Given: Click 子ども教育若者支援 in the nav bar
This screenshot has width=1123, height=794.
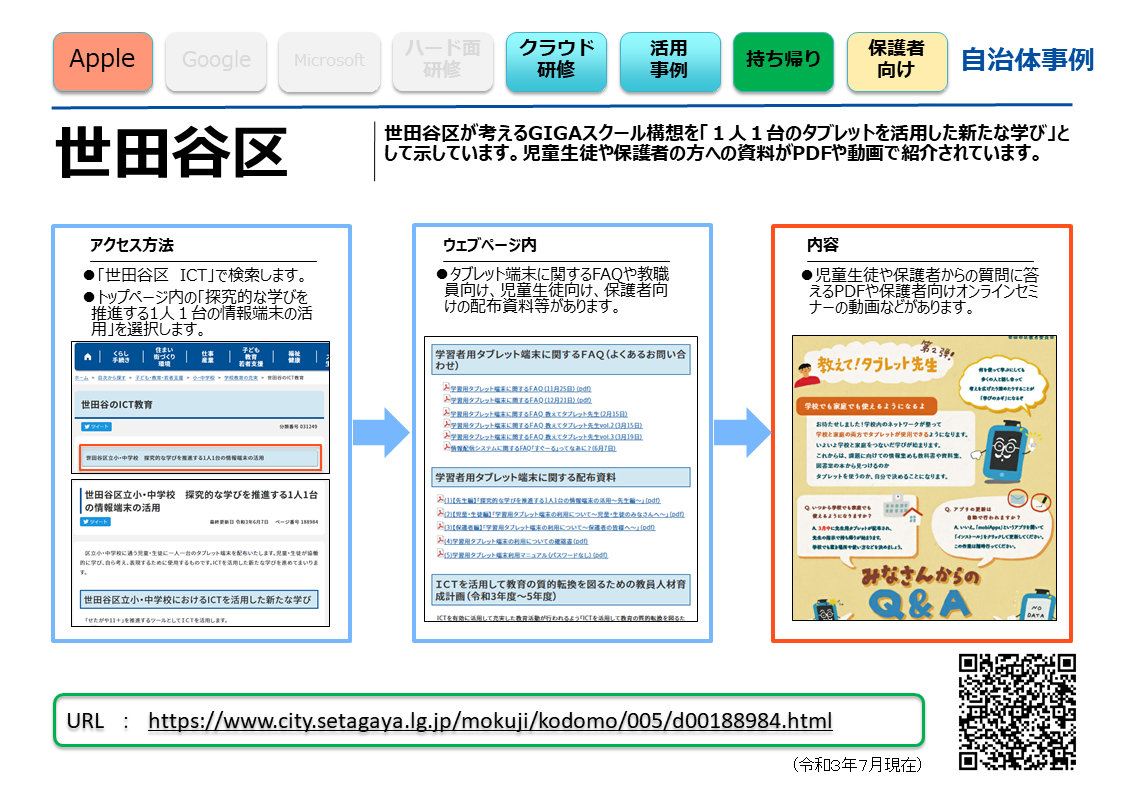Looking at the screenshot, I should (x=251, y=357).
